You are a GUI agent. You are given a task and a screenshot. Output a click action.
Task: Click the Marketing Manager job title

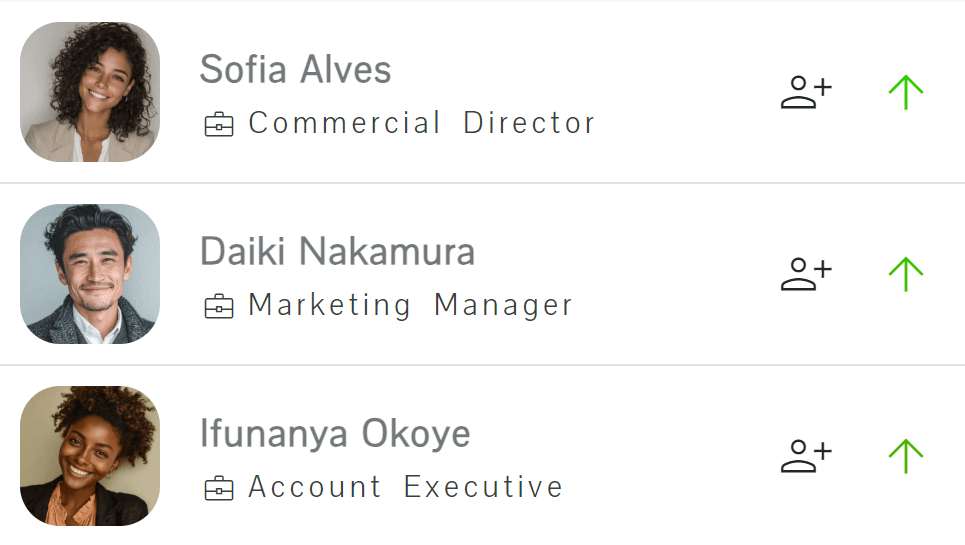coord(410,305)
